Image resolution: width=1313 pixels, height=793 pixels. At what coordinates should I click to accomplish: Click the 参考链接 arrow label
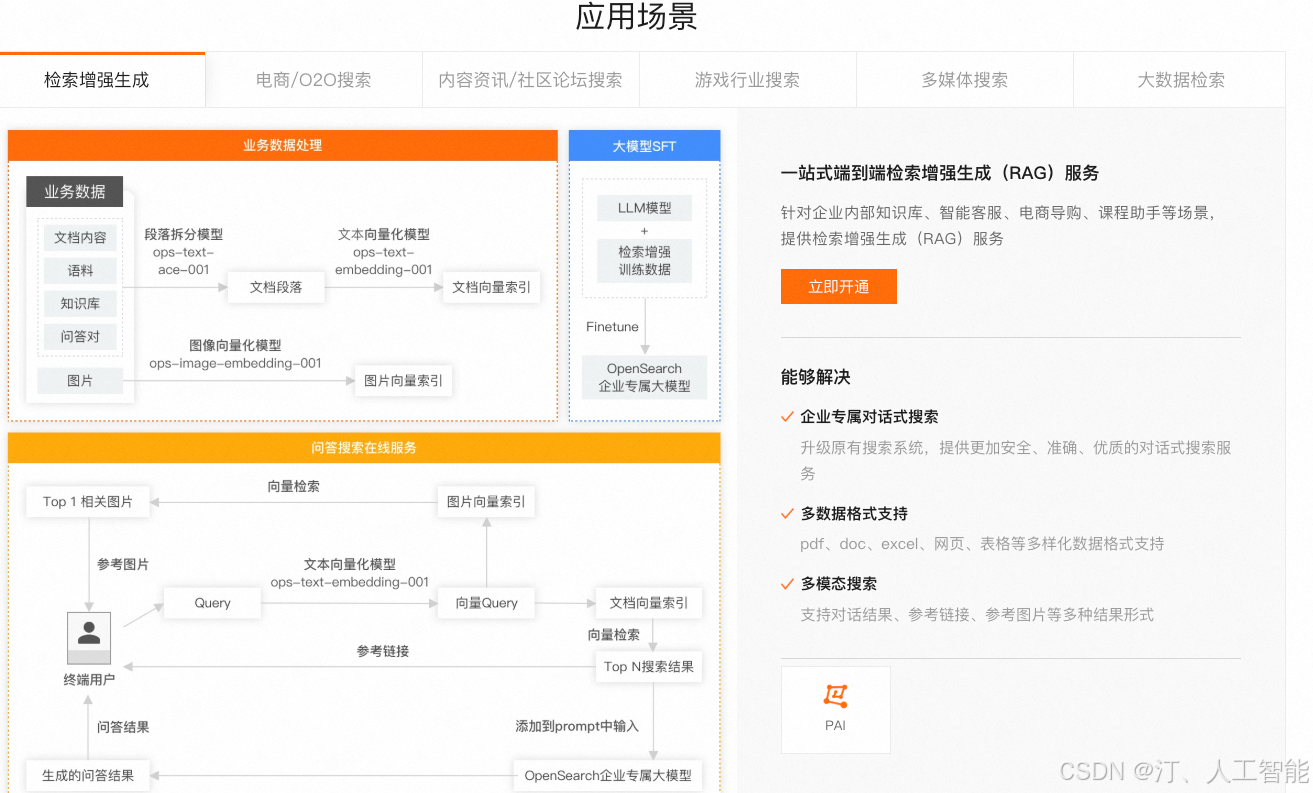(x=383, y=651)
